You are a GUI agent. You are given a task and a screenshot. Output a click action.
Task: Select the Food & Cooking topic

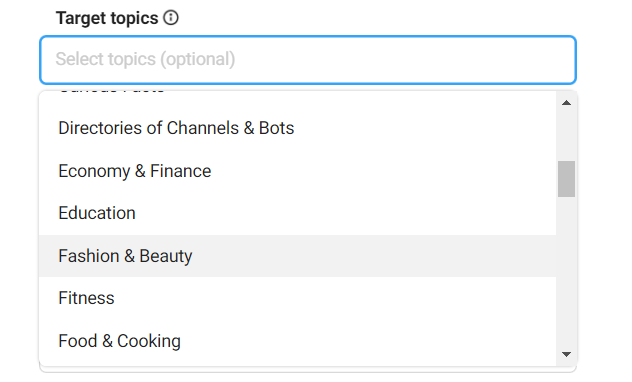[297, 341]
